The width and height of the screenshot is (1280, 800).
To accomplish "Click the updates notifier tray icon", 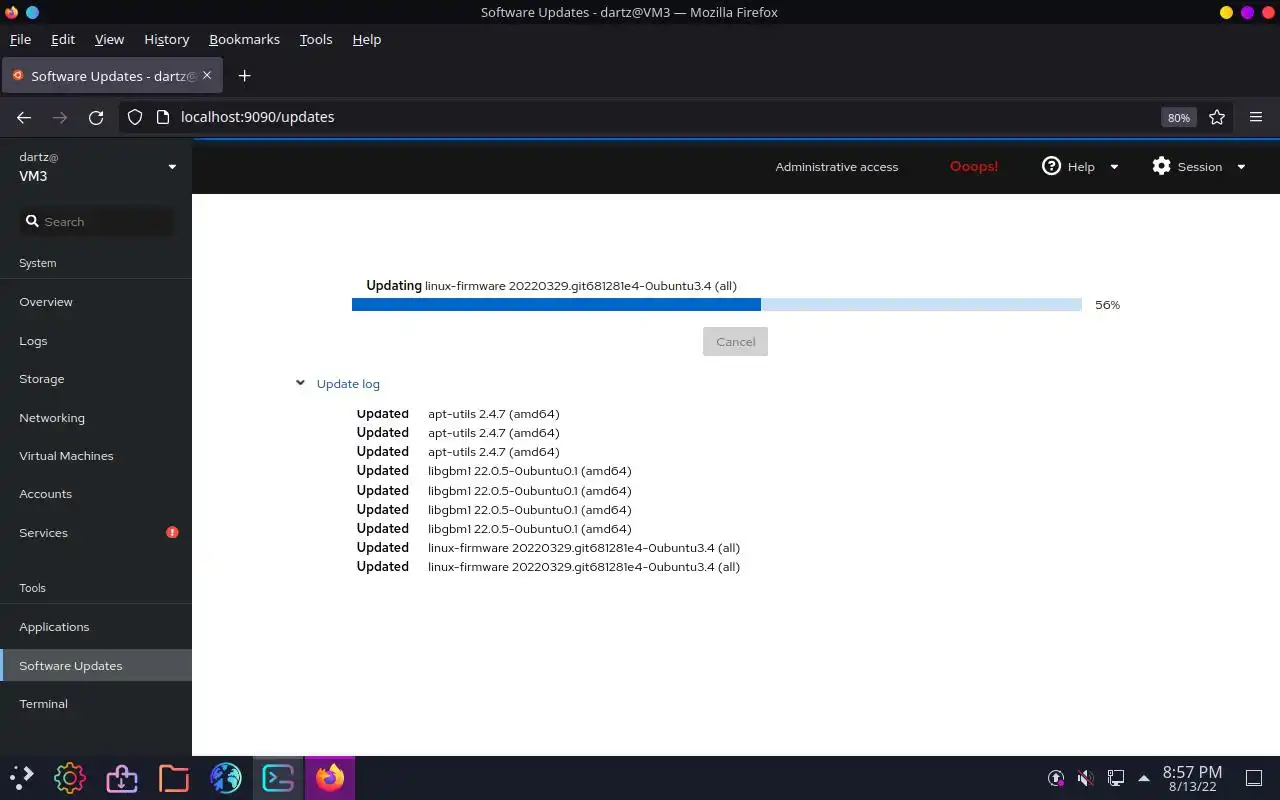I will pyautogui.click(x=1055, y=777).
